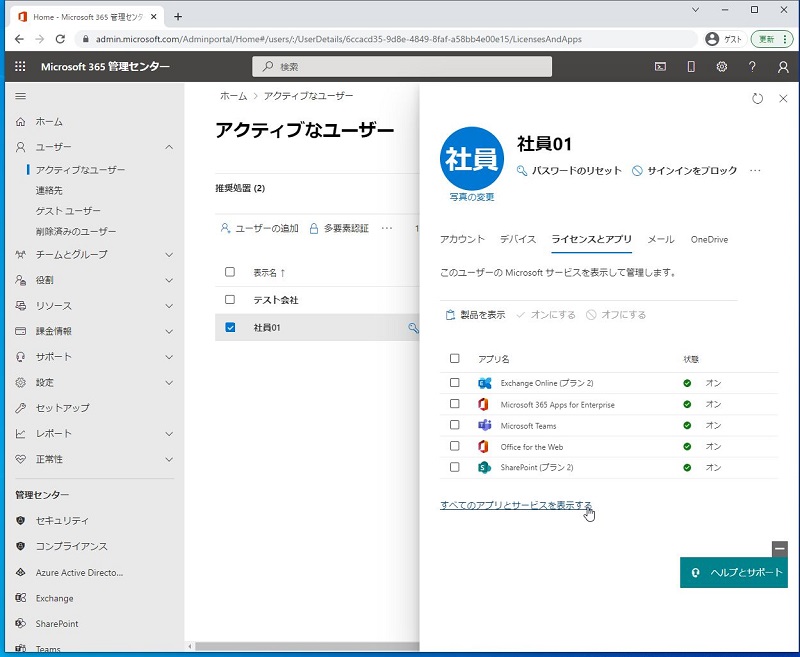The image size is (800, 657).
Task: Click the Exchange Online app icon
Action: click(484, 383)
